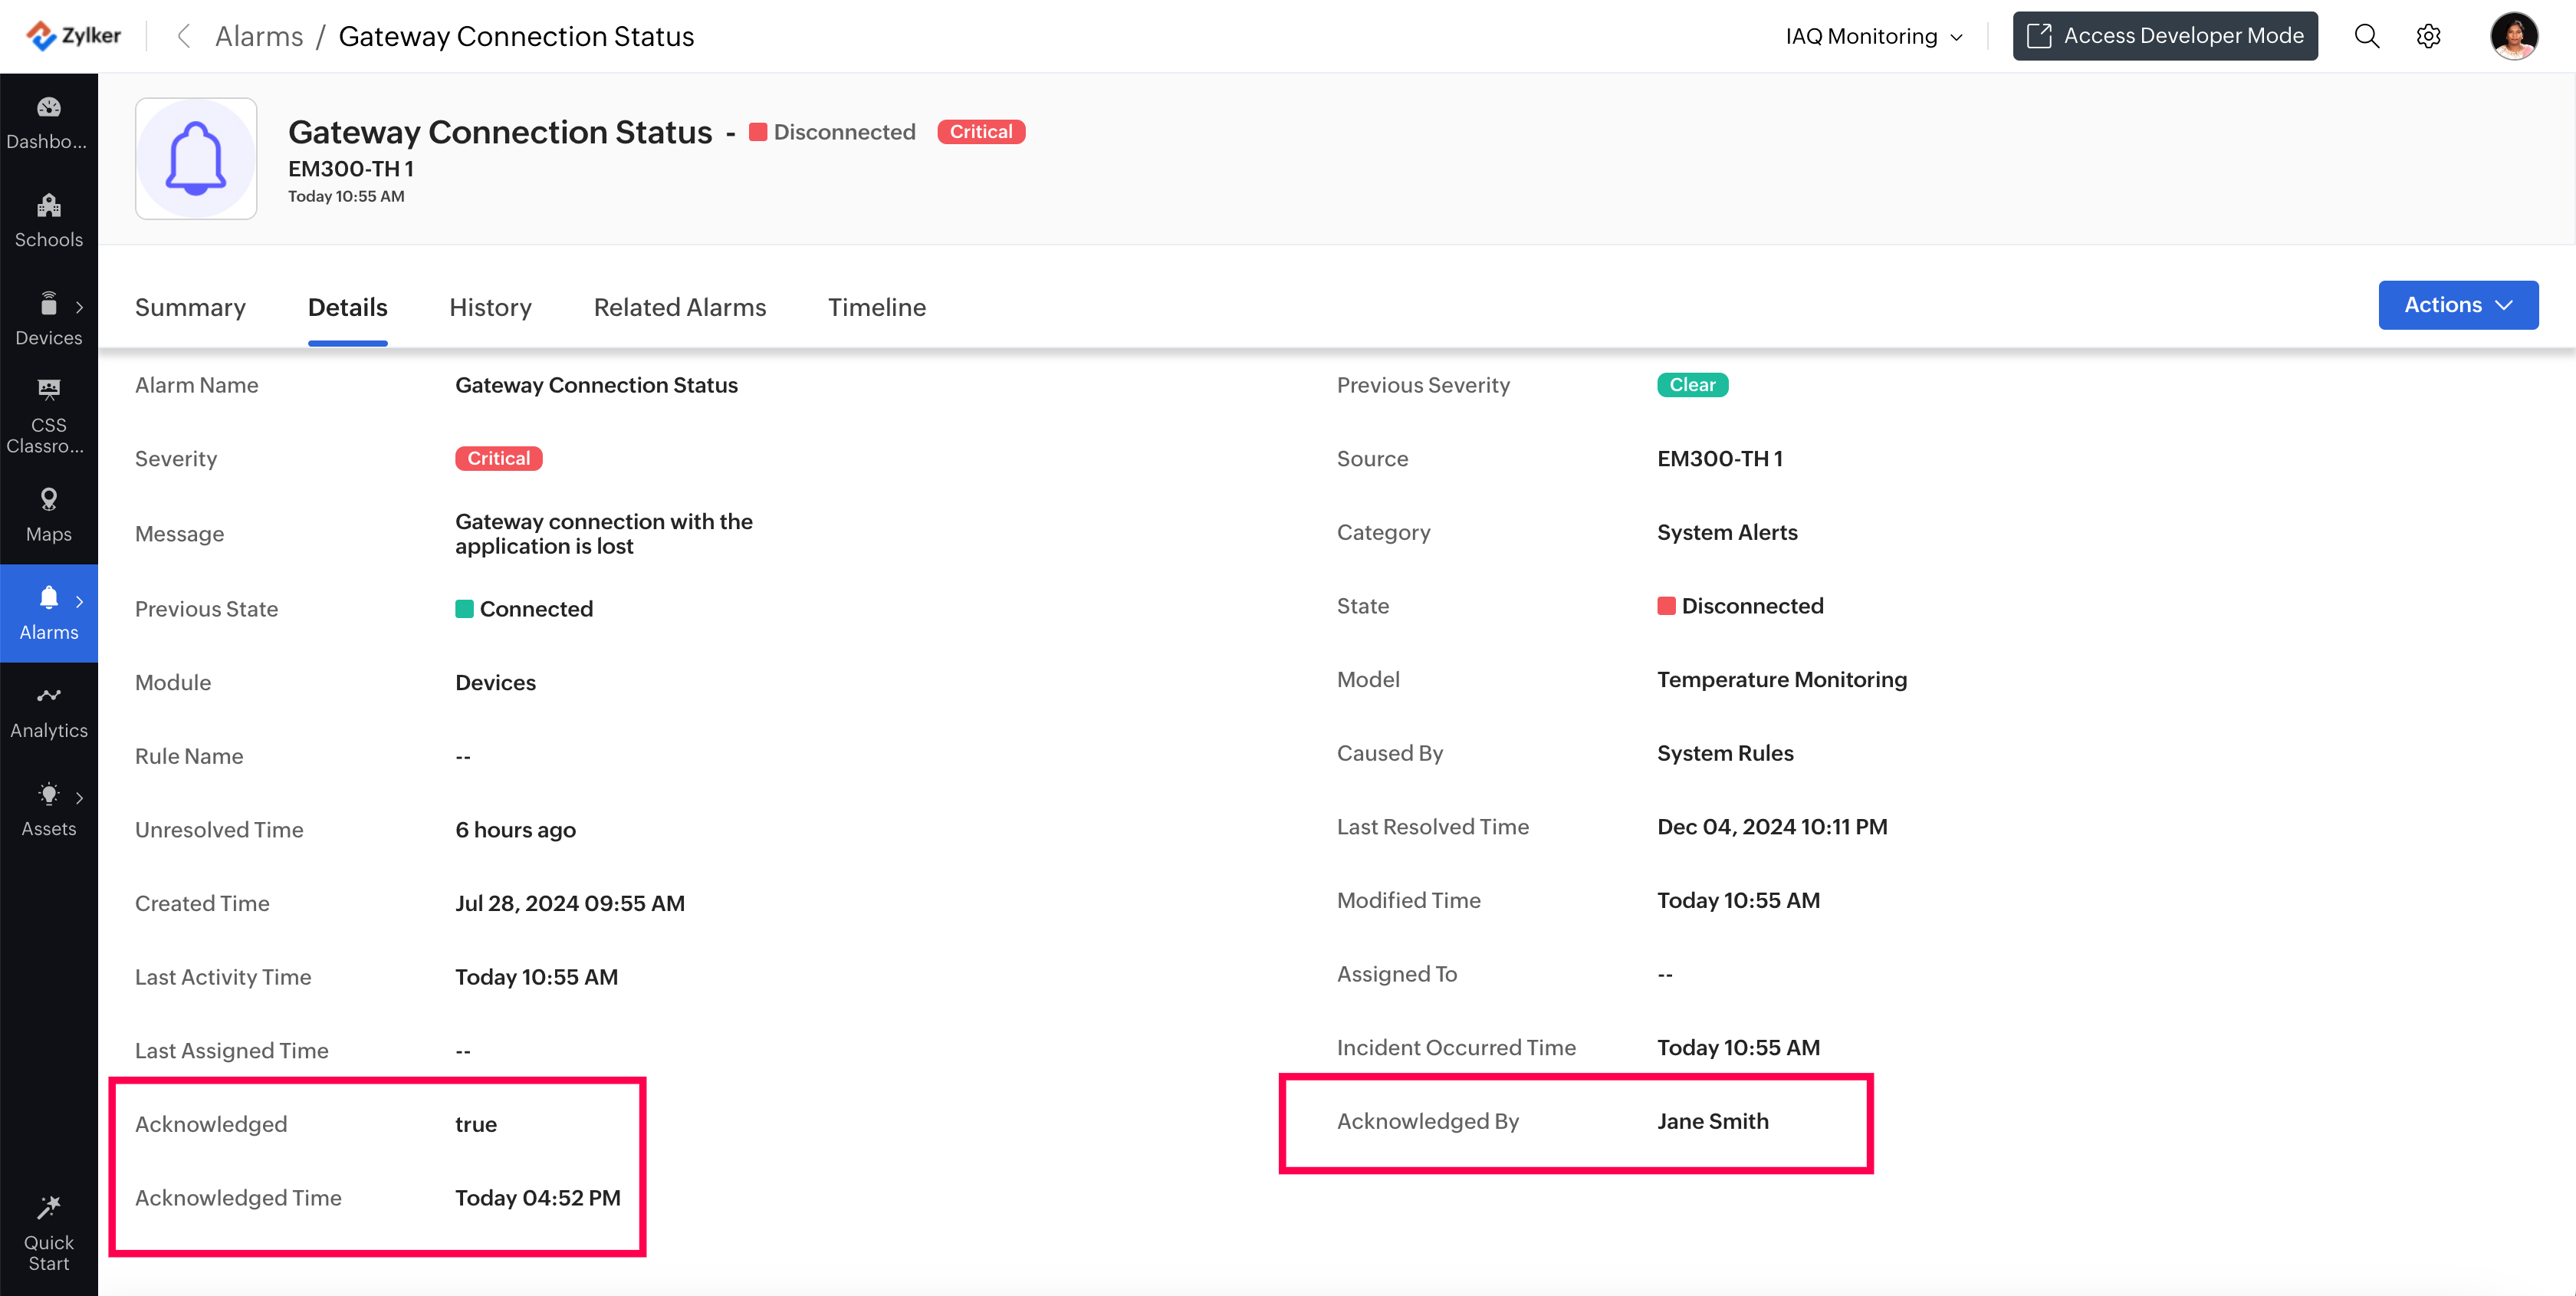Open the Actions dropdown button
This screenshot has height=1296, width=2576.
2457,305
